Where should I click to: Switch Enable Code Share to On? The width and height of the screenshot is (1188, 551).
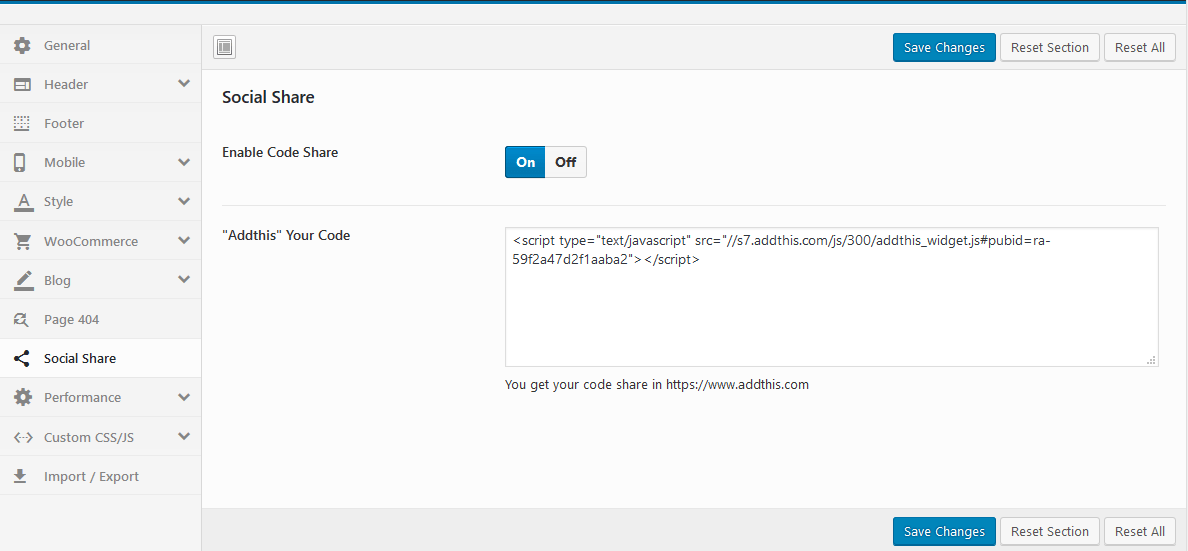click(525, 162)
